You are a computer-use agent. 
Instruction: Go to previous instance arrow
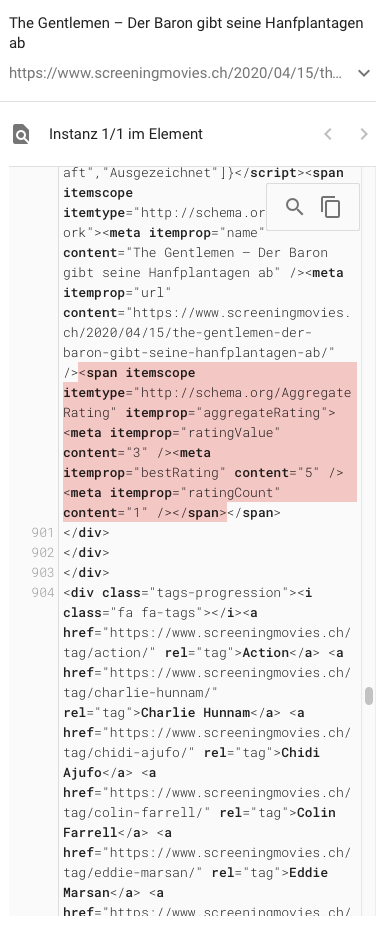328,134
